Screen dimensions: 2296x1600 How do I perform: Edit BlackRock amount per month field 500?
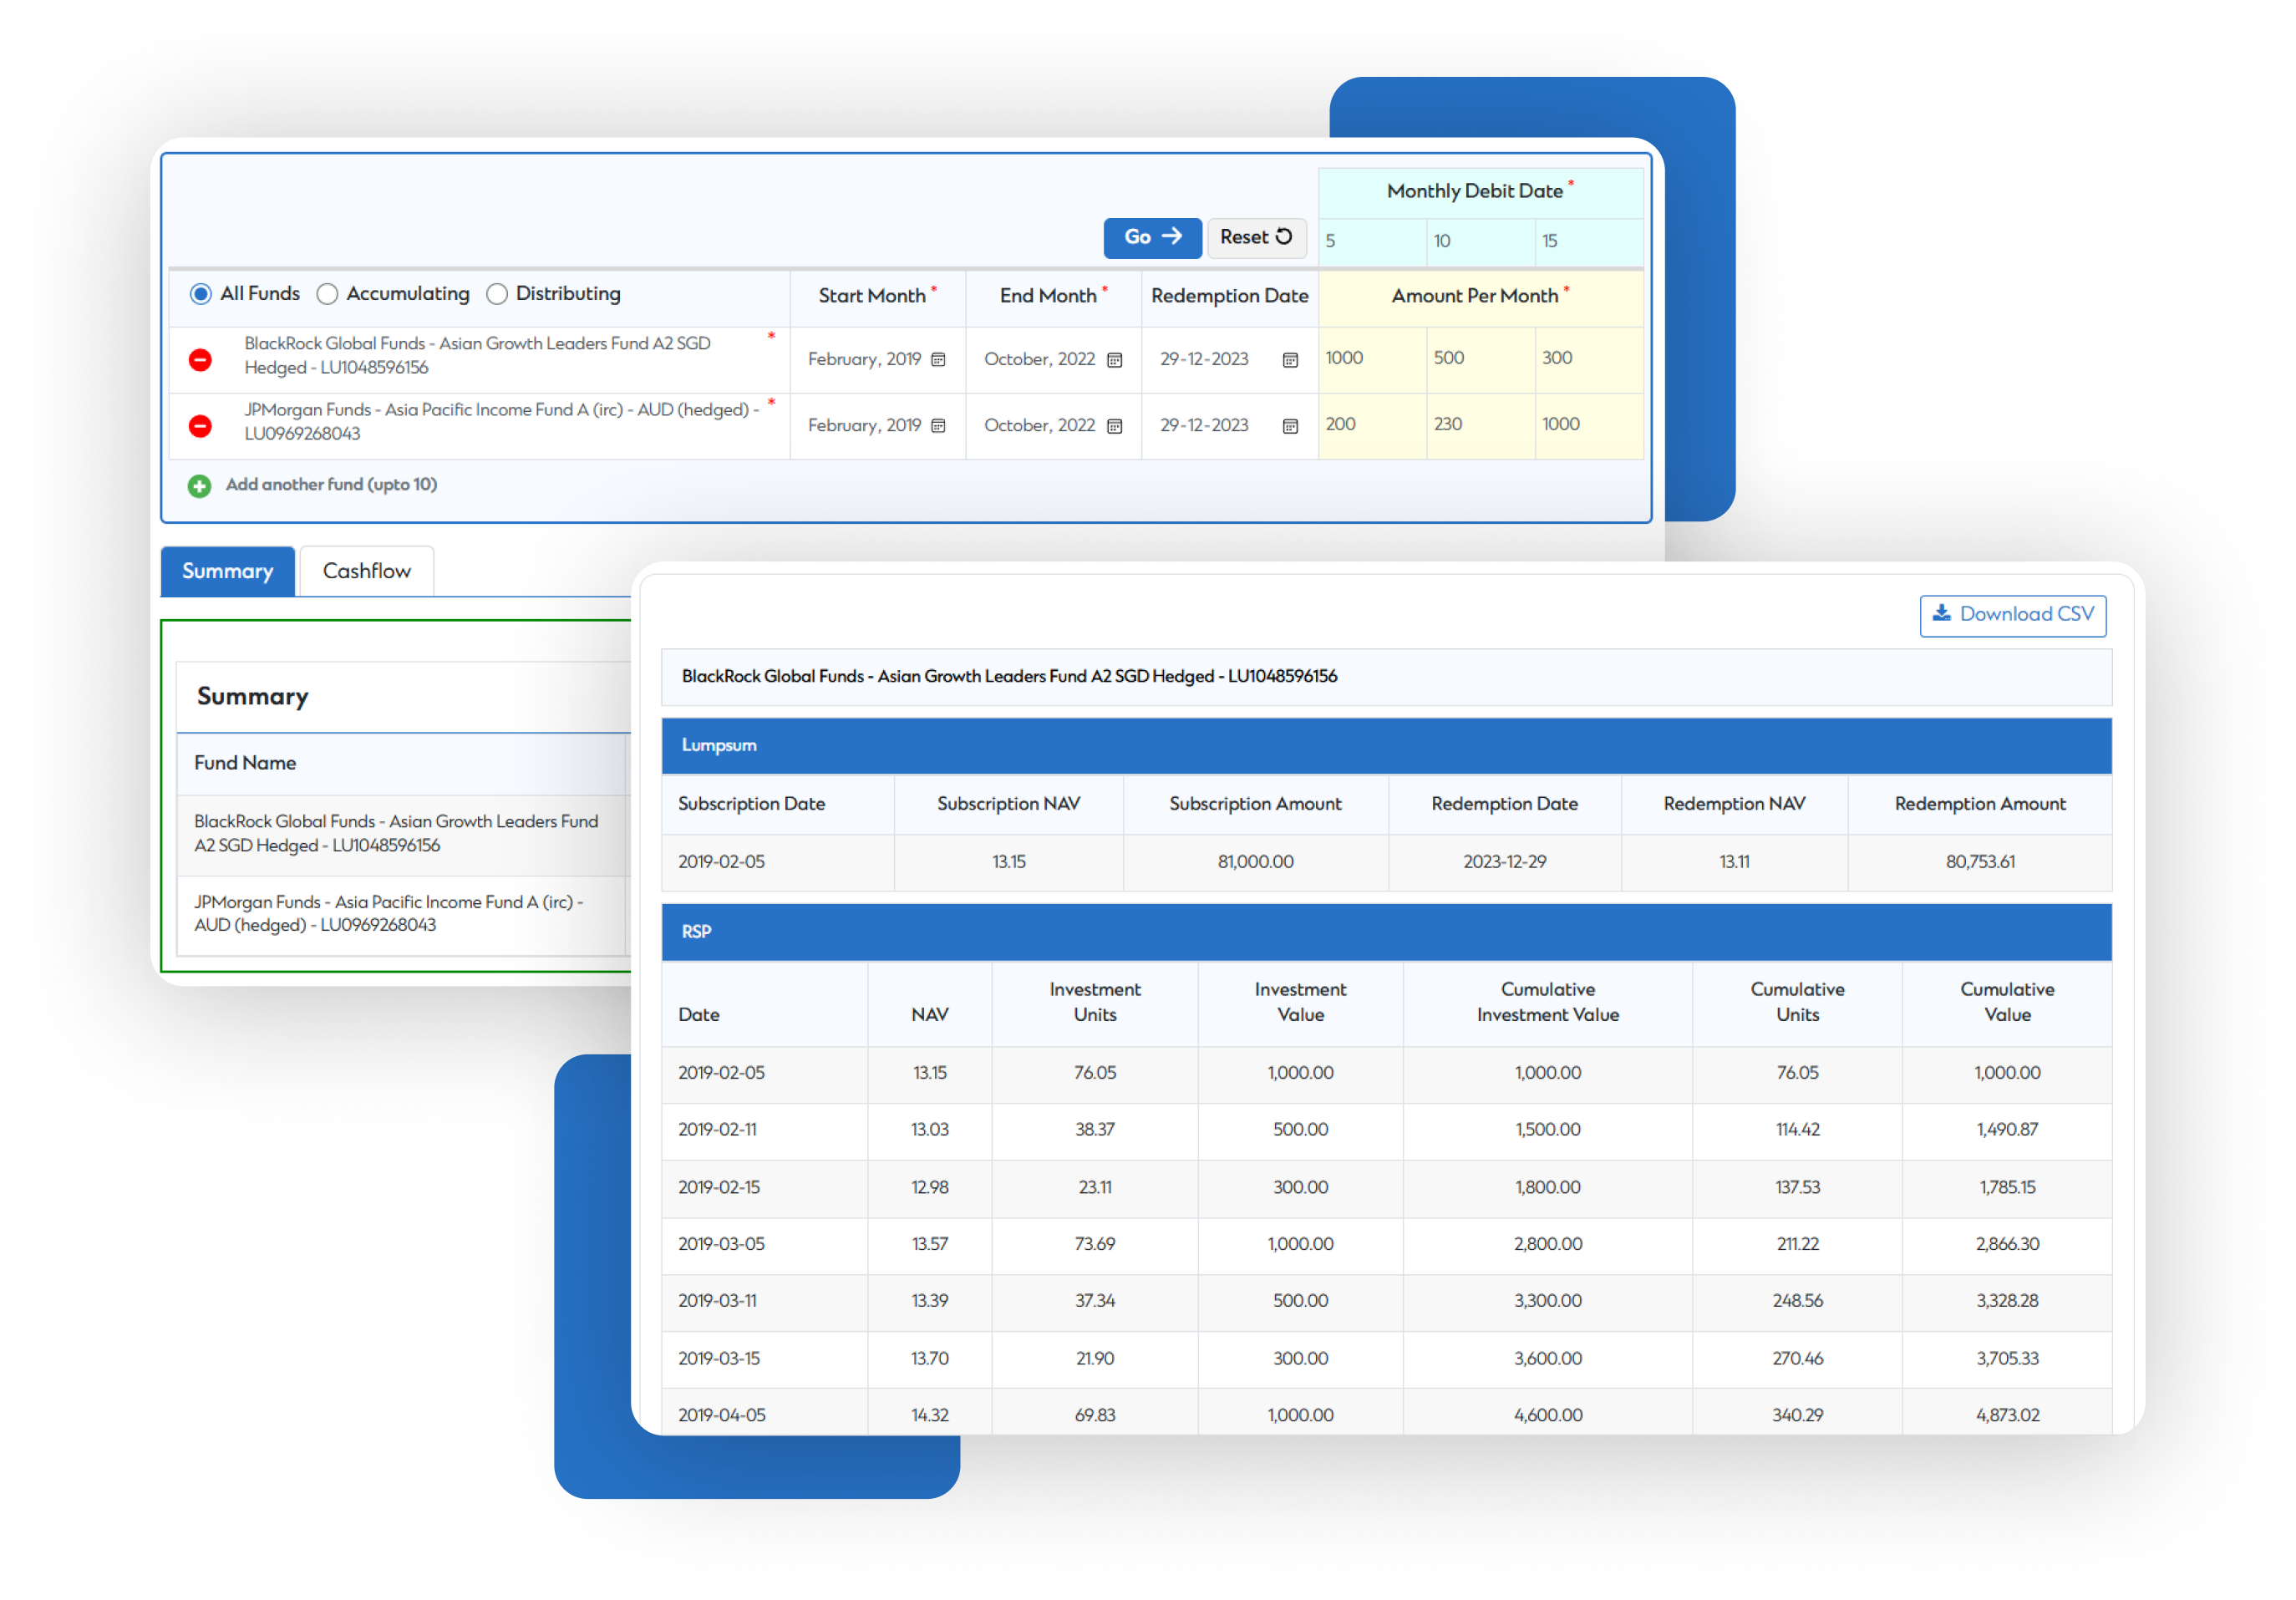click(x=1480, y=359)
